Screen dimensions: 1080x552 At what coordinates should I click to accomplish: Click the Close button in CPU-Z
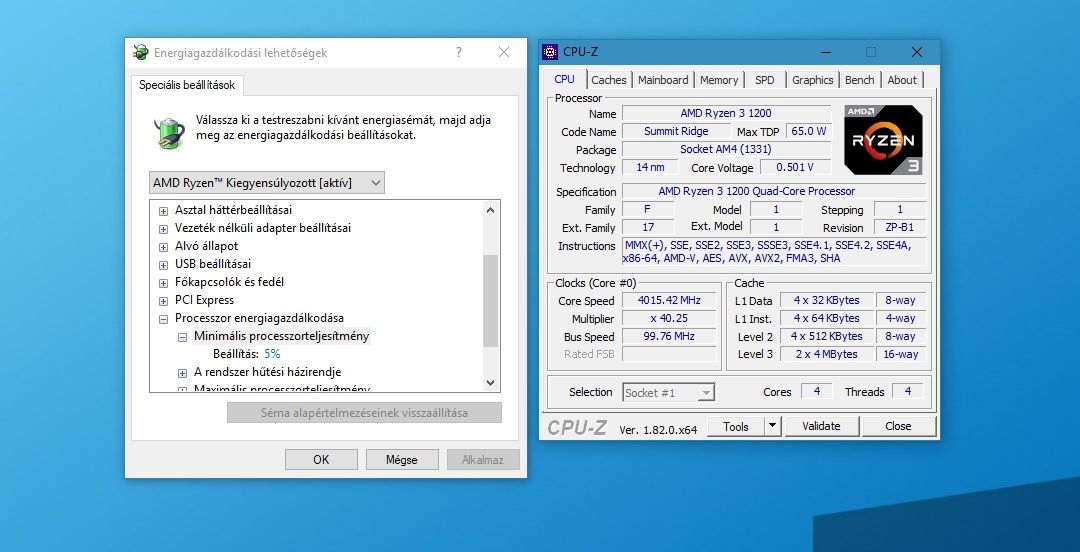[898, 426]
